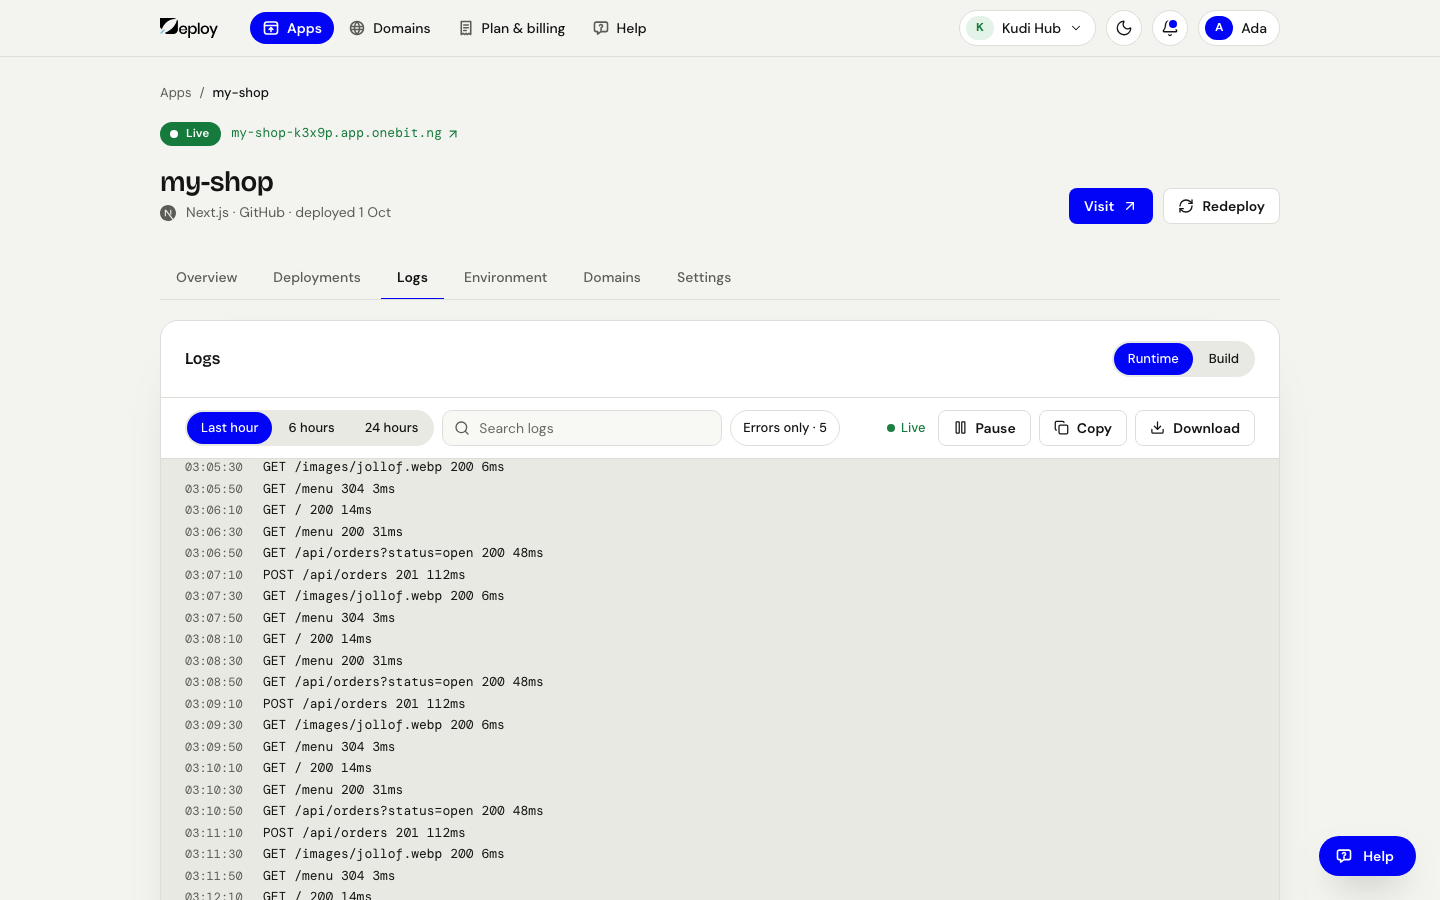1440x900 pixels.
Task: Toggle the Errors only filter
Action: 785,428
